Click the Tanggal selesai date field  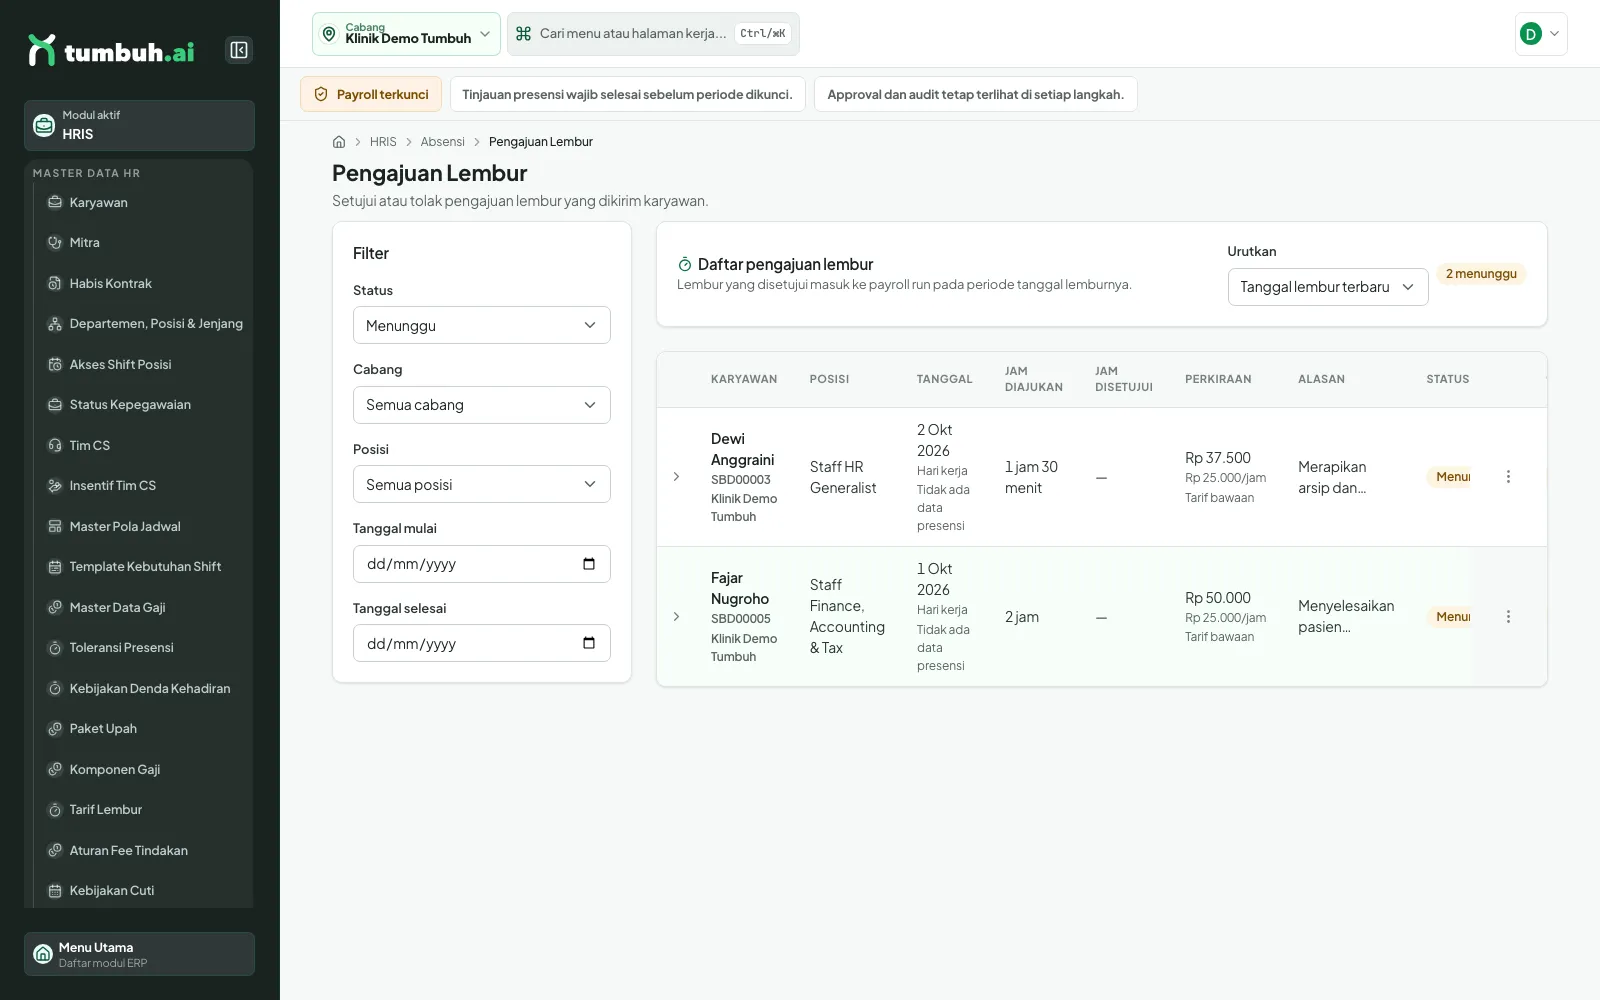481,643
